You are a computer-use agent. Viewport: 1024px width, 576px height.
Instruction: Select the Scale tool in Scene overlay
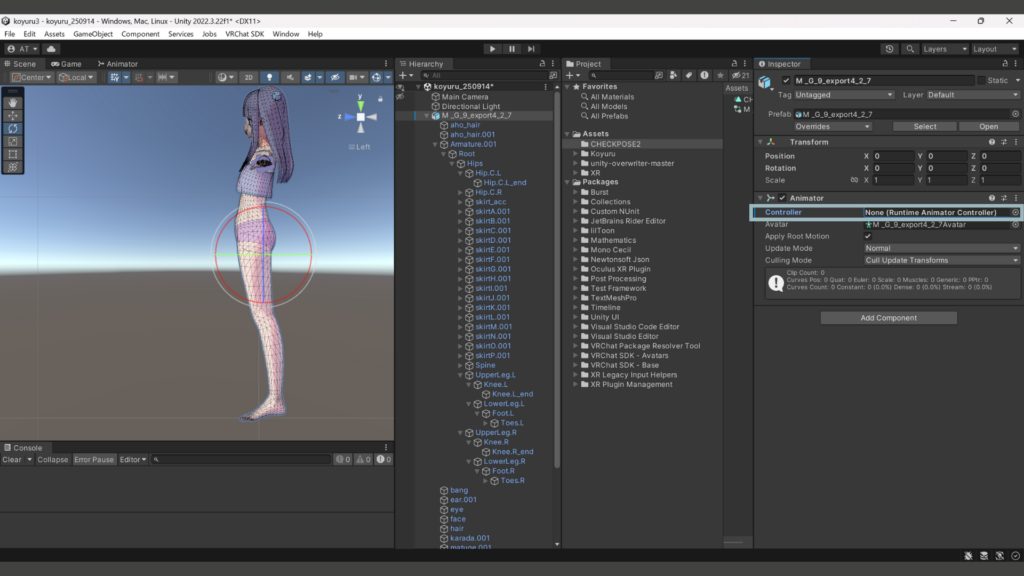13,141
